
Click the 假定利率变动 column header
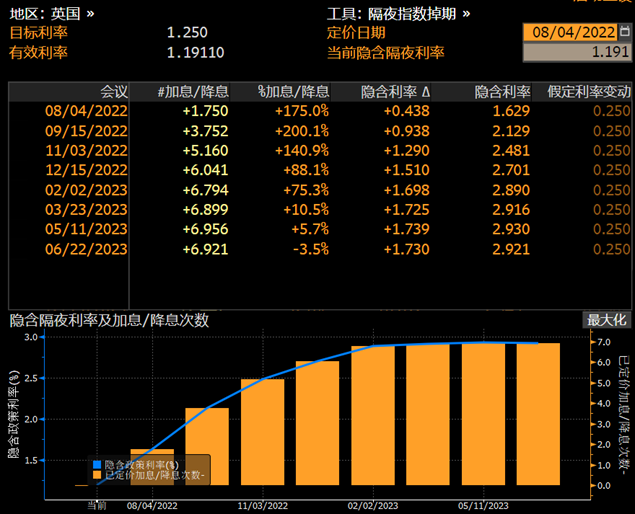(589, 91)
